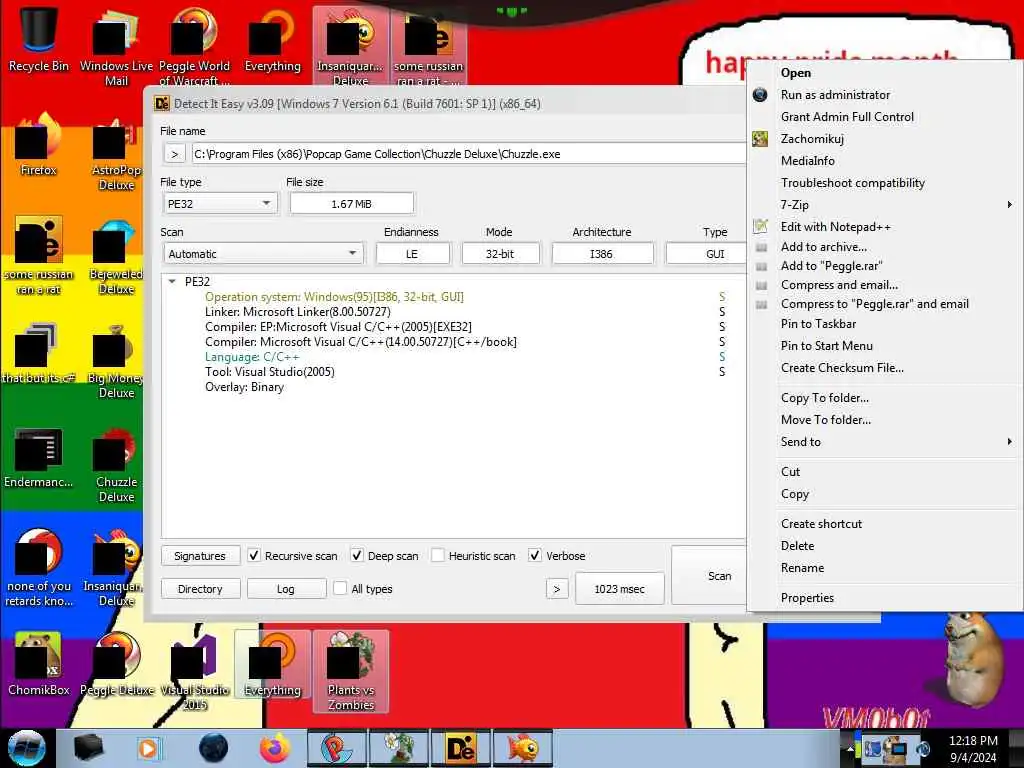Viewport: 1024px width, 768px height.
Task: Collapse the PE32 tree node
Action: 172,281
